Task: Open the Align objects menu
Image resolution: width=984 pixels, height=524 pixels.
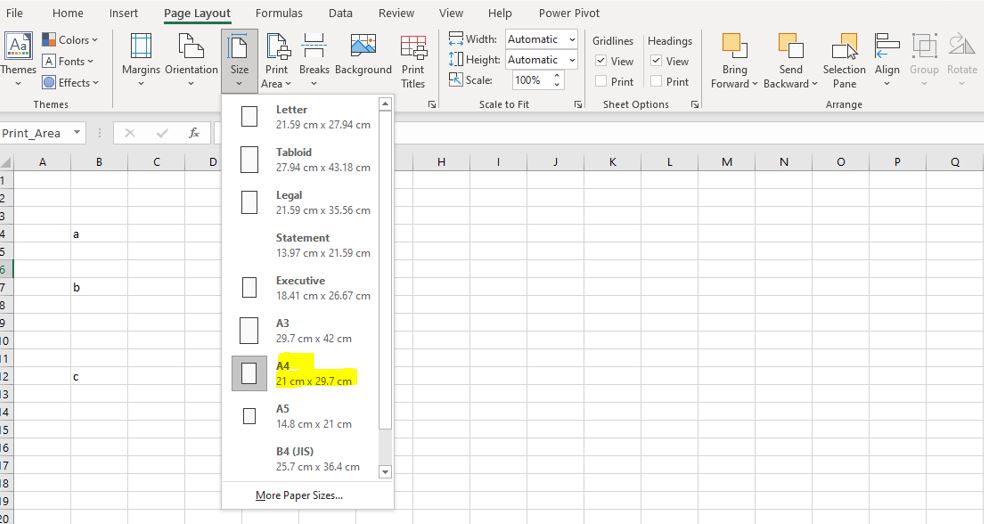Action: click(x=887, y=60)
